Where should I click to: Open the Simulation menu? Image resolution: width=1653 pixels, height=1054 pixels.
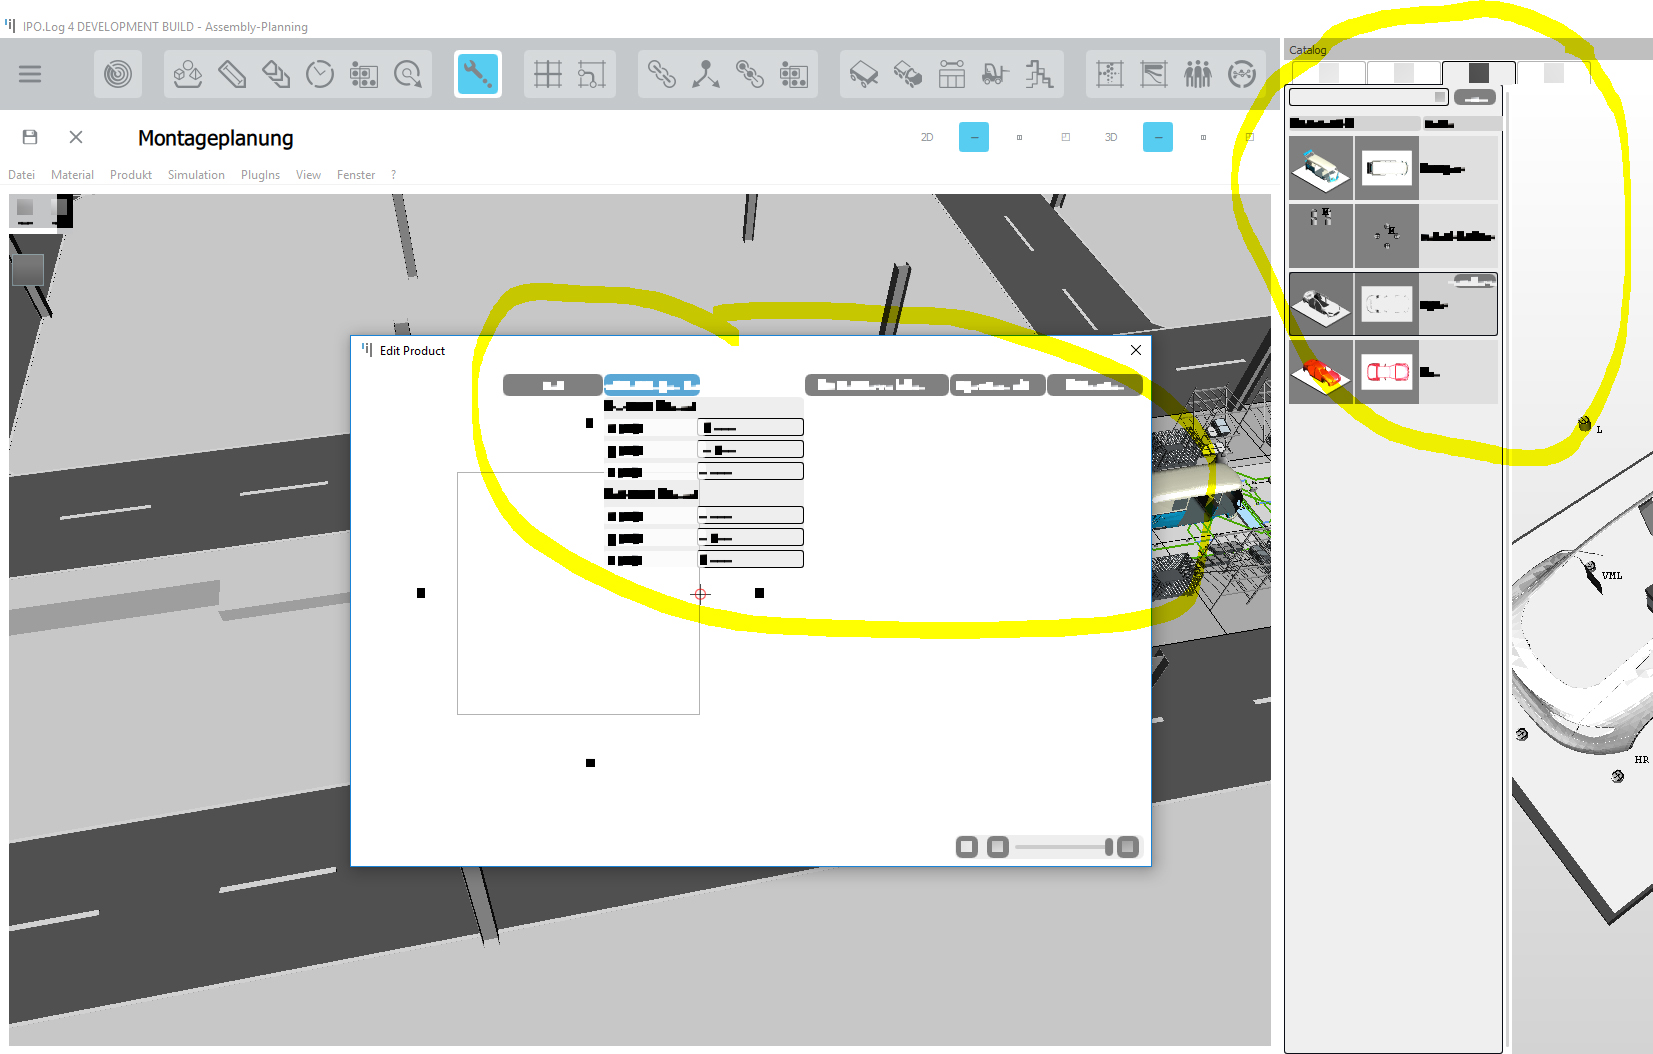coord(196,175)
